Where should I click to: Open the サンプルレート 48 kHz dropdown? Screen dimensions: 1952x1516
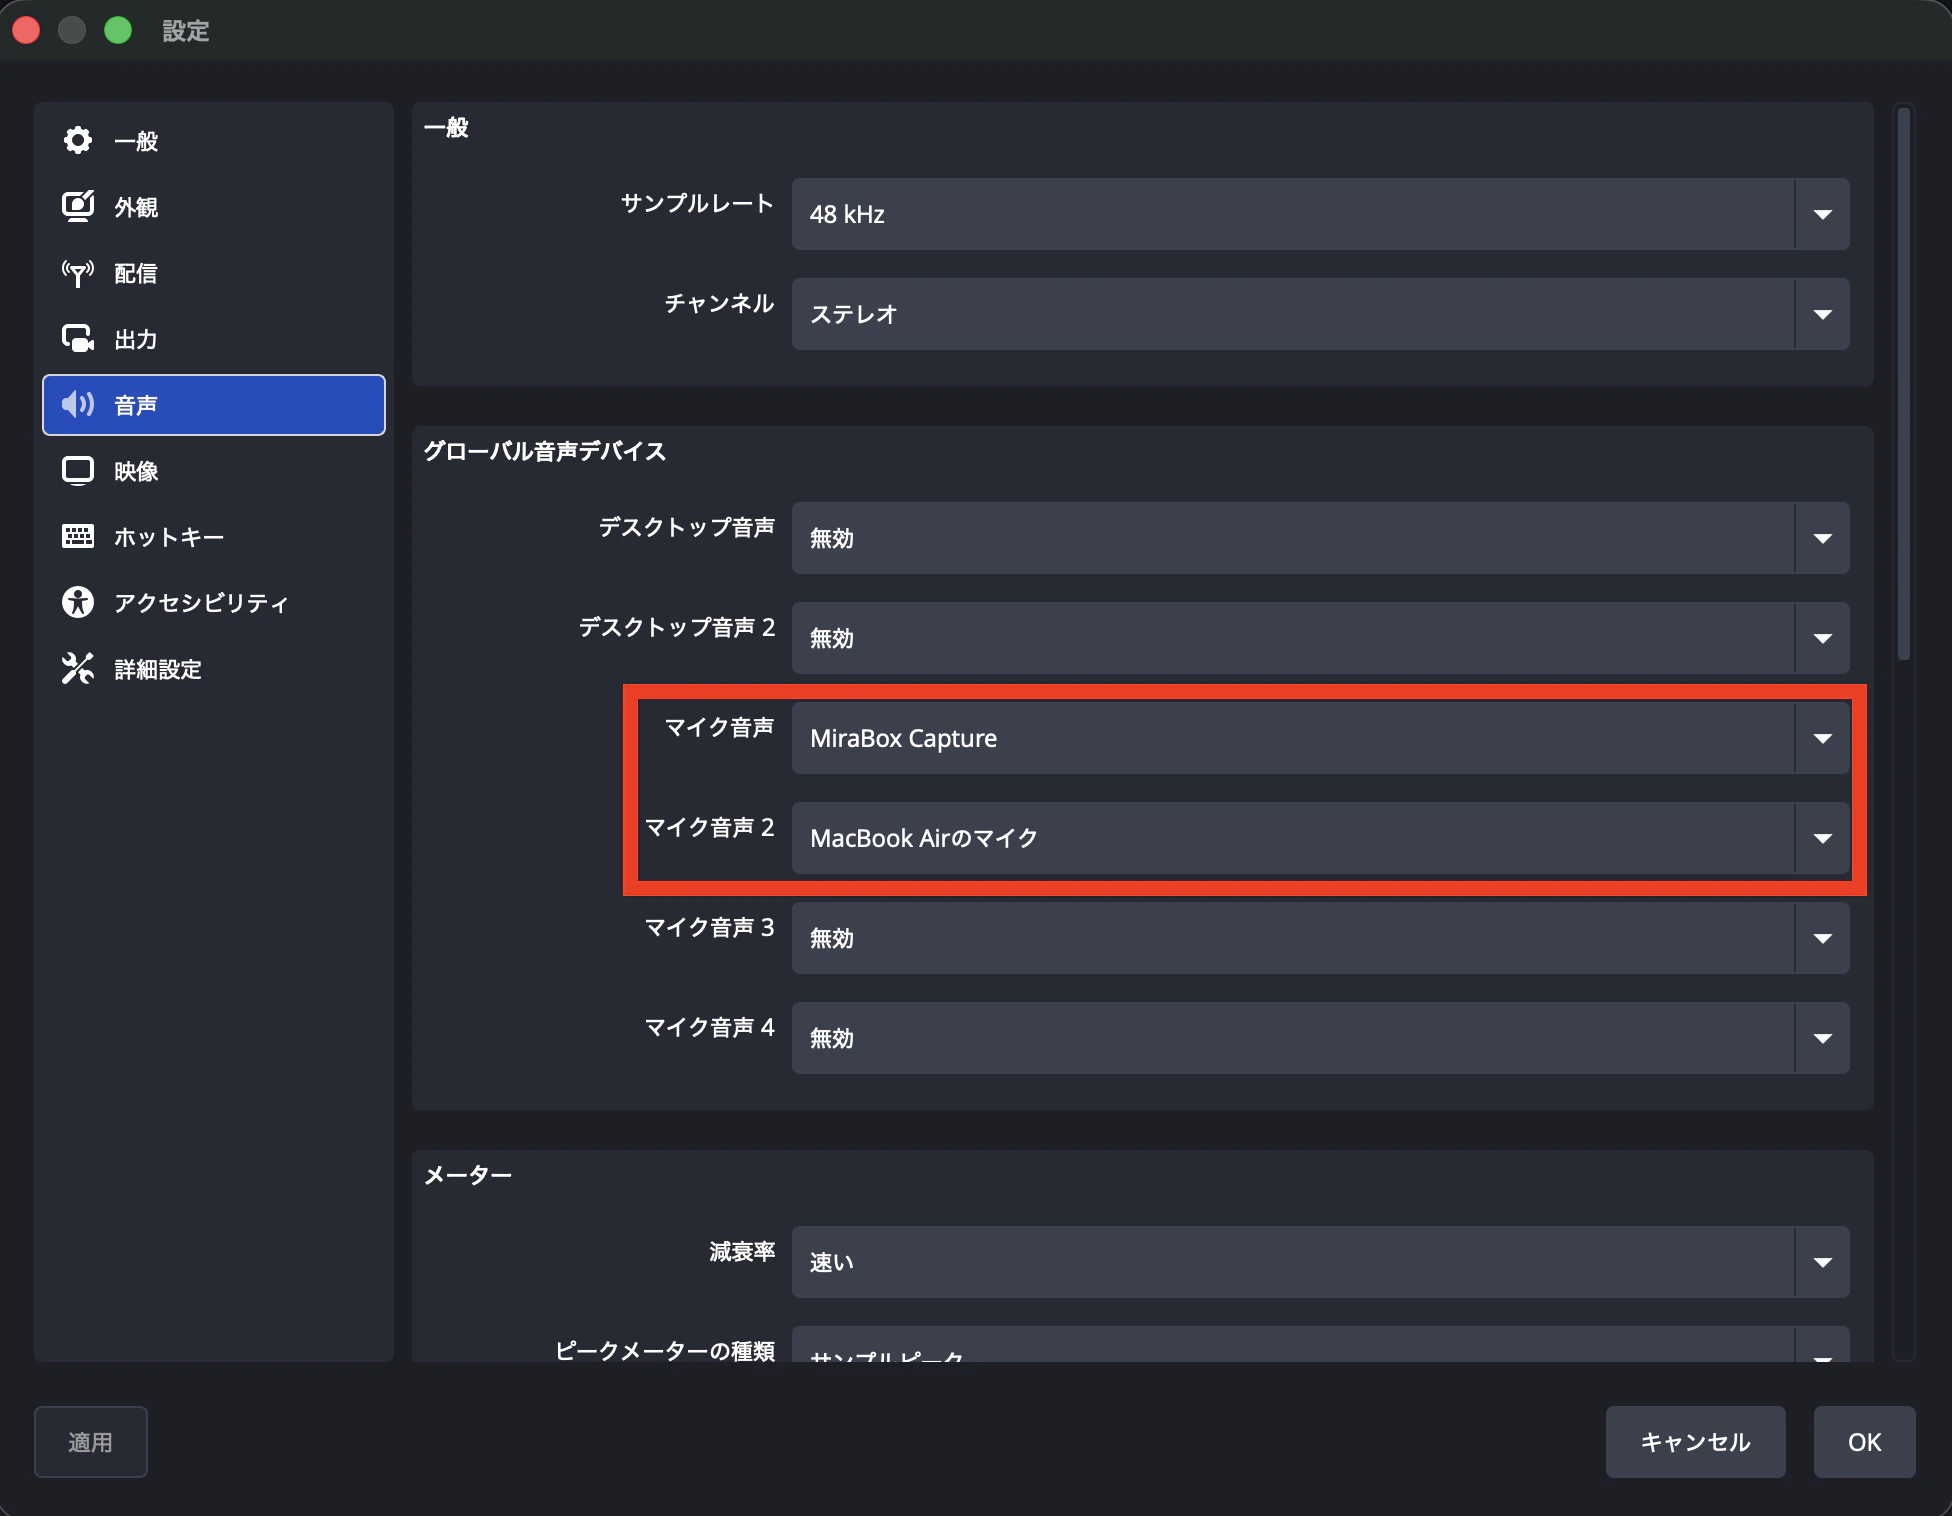(x=1320, y=214)
